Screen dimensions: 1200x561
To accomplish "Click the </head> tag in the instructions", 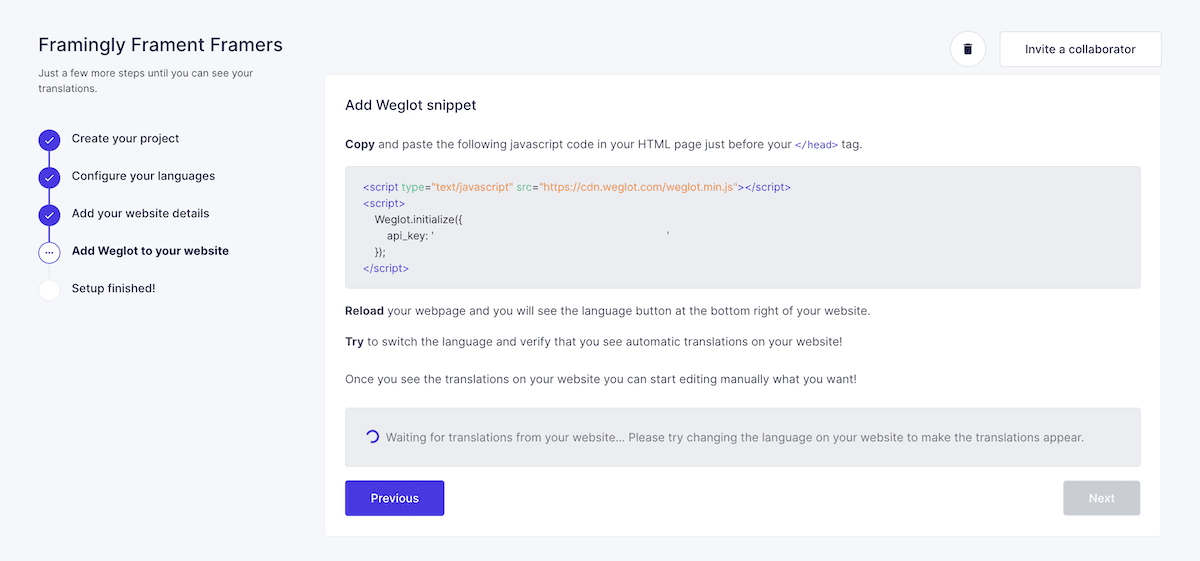I will (816, 145).
